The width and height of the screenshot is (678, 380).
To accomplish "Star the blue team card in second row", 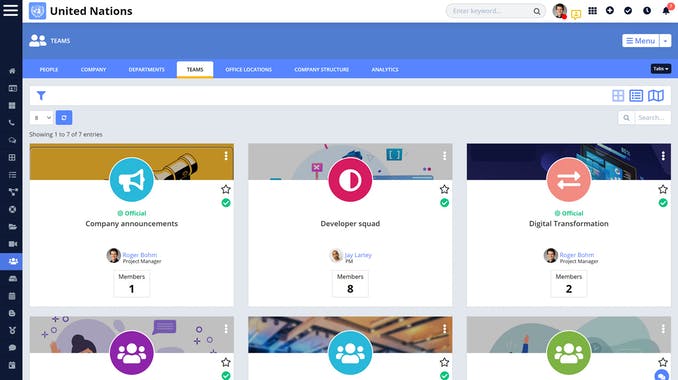I will click(x=444, y=362).
